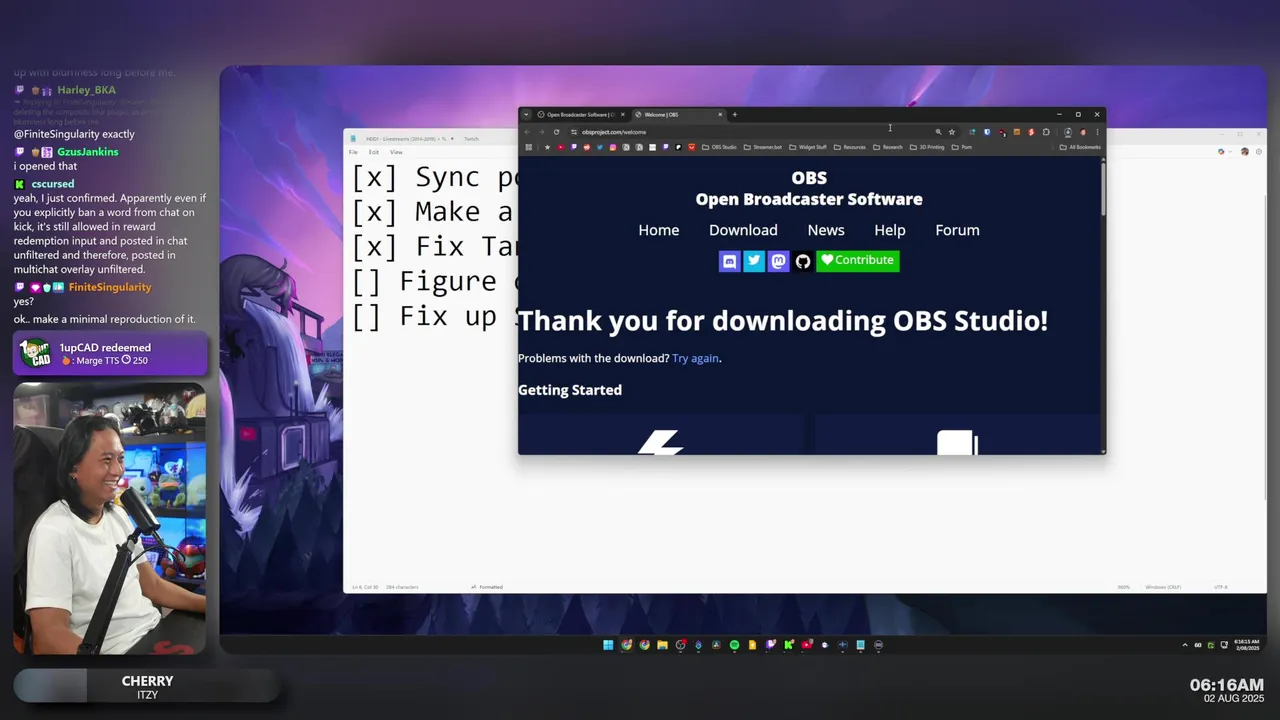Viewport: 1280px width, 720px height.
Task: Click the cscursed username in chat
Action: tap(52, 184)
